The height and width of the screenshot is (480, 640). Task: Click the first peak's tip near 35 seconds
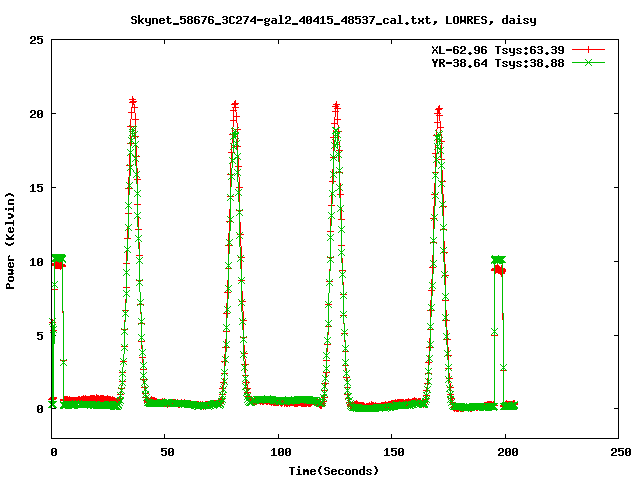[x=132, y=100]
